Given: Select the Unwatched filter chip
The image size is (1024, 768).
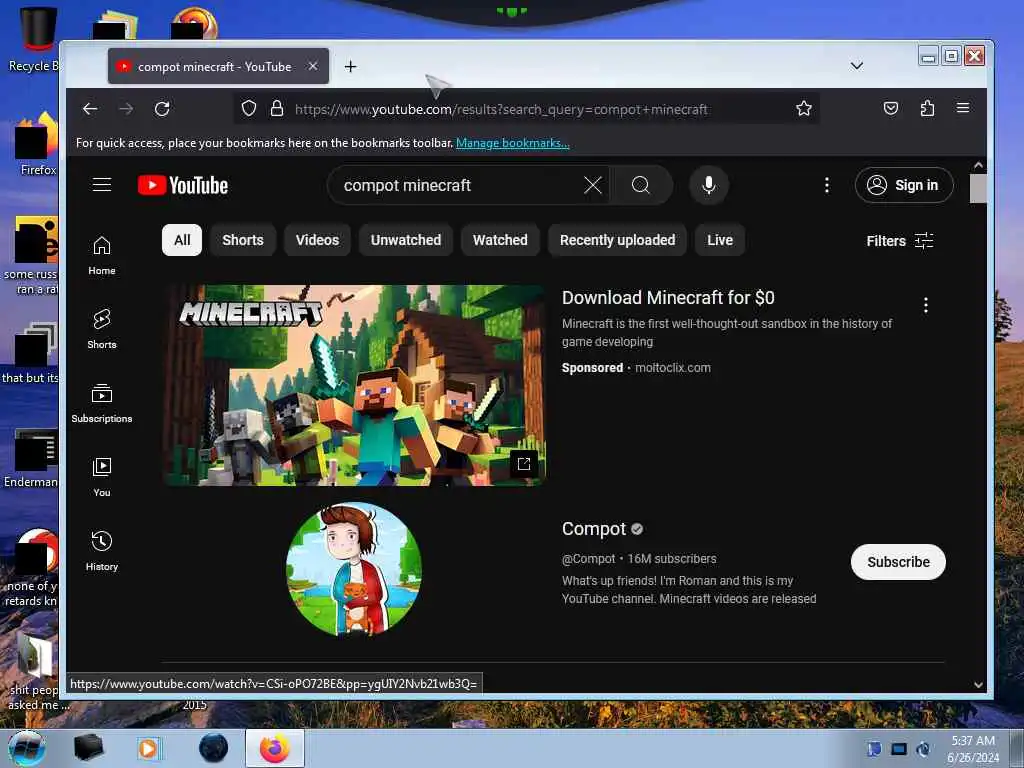Looking at the screenshot, I should coord(406,240).
